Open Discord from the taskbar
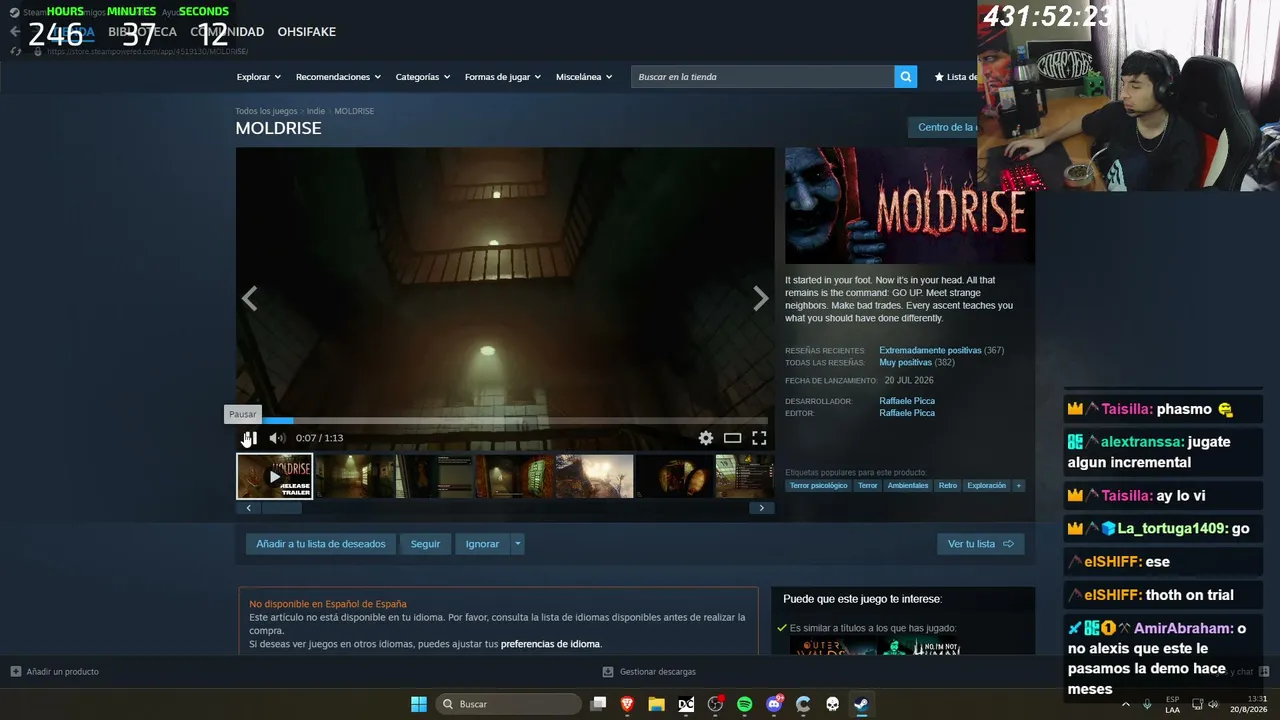 click(774, 704)
